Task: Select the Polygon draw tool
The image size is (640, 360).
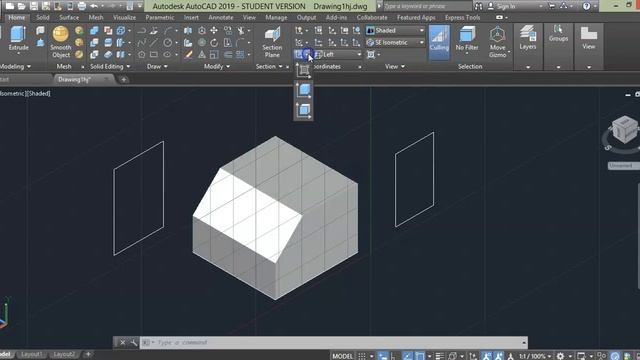Action: [x=141, y=54]
